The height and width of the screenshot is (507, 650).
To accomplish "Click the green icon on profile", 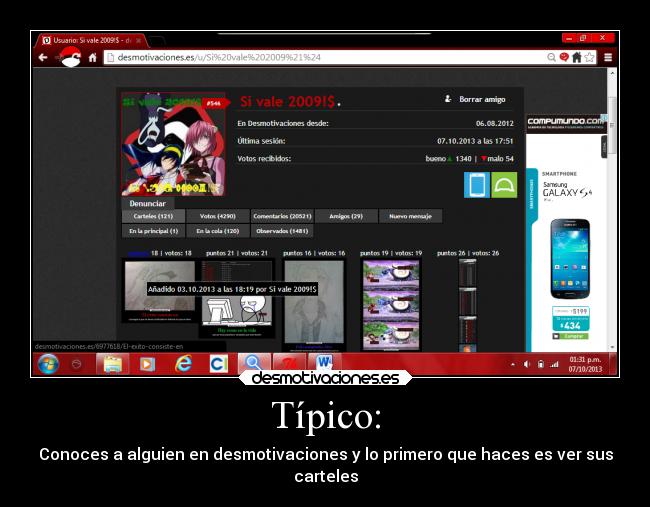I will tap(504, 184).
